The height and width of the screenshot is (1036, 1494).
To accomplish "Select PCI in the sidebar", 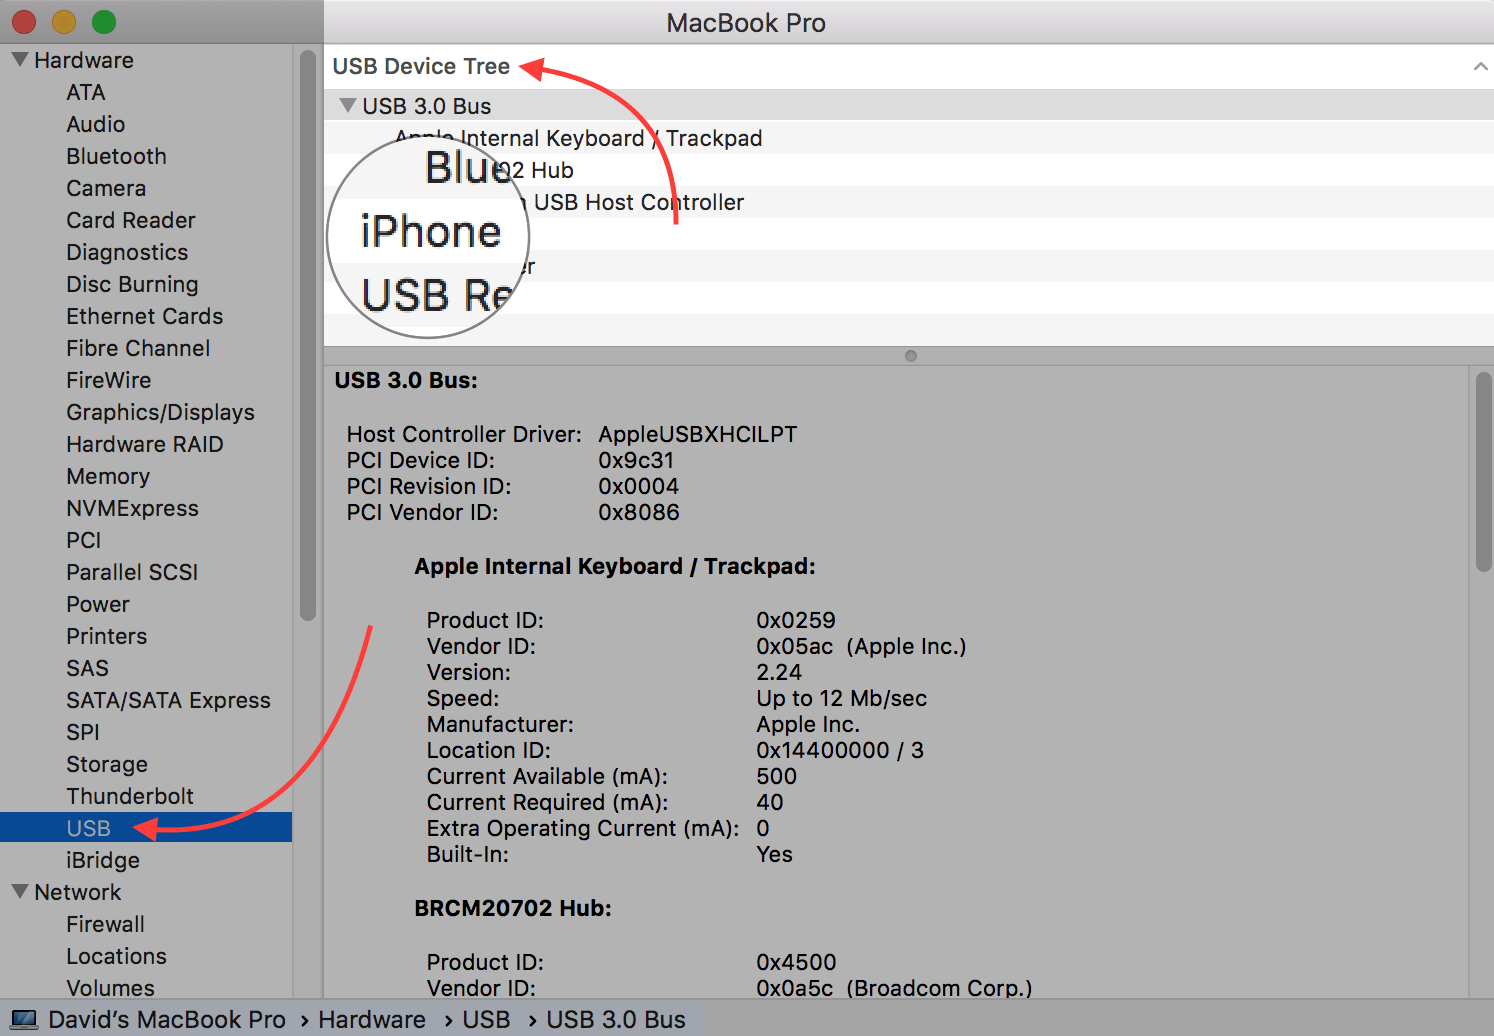I will pos(84,540).
